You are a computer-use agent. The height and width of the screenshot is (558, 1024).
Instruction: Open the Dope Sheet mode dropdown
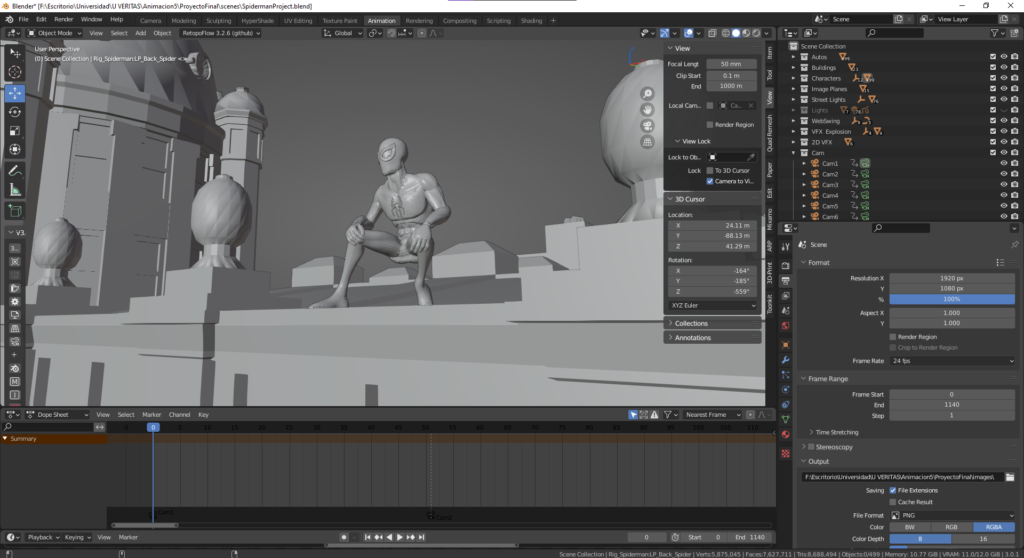pyautogui.click(x=57, y=414)
